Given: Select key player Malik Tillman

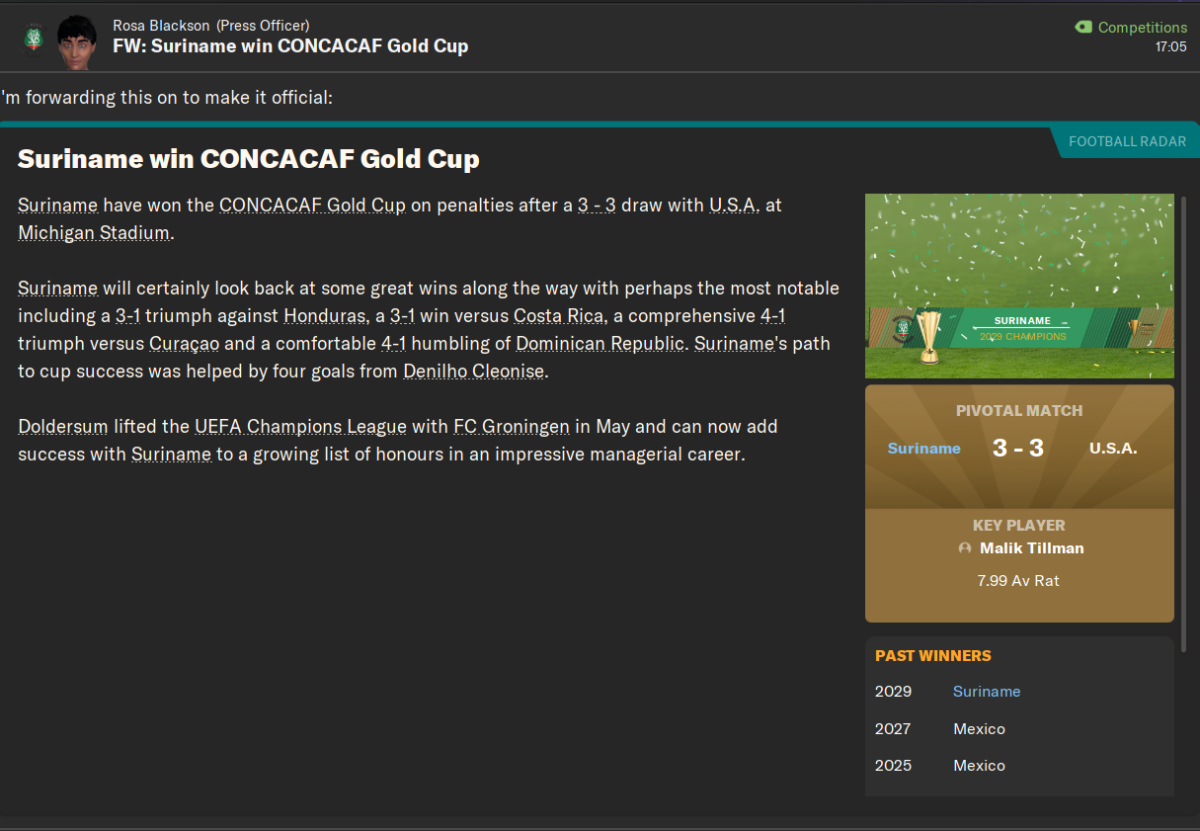Looking at the screenshot, I should 1031,548.
